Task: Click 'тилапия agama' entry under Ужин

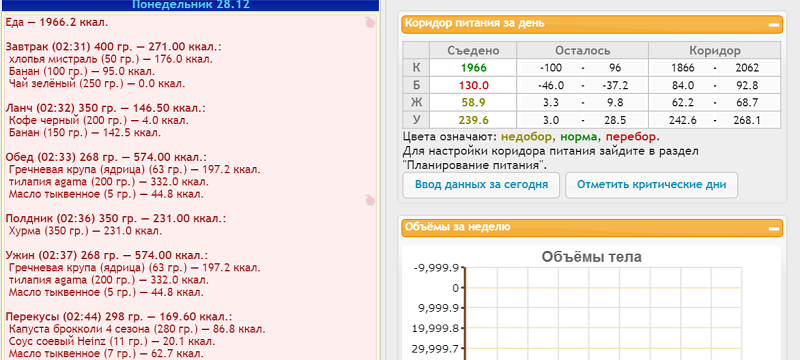Action: tap(109, 280)
